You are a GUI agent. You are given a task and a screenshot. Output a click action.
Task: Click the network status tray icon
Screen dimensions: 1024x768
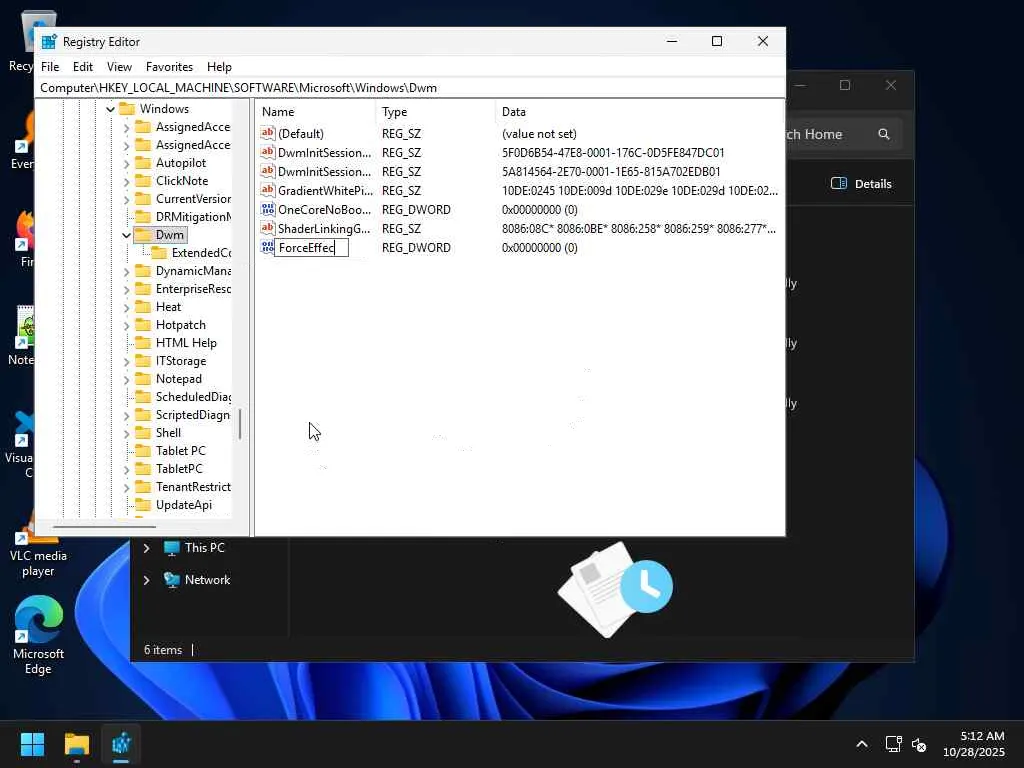pyautogui.click(x=893, y=744)
